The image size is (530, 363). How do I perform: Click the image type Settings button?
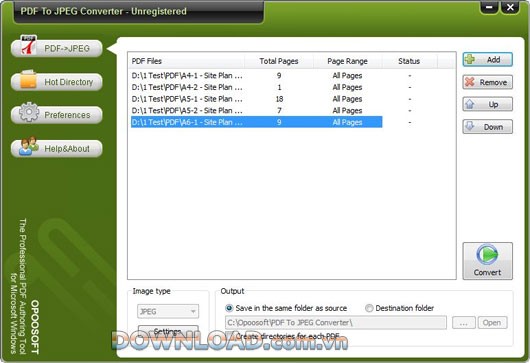(168, 332)
